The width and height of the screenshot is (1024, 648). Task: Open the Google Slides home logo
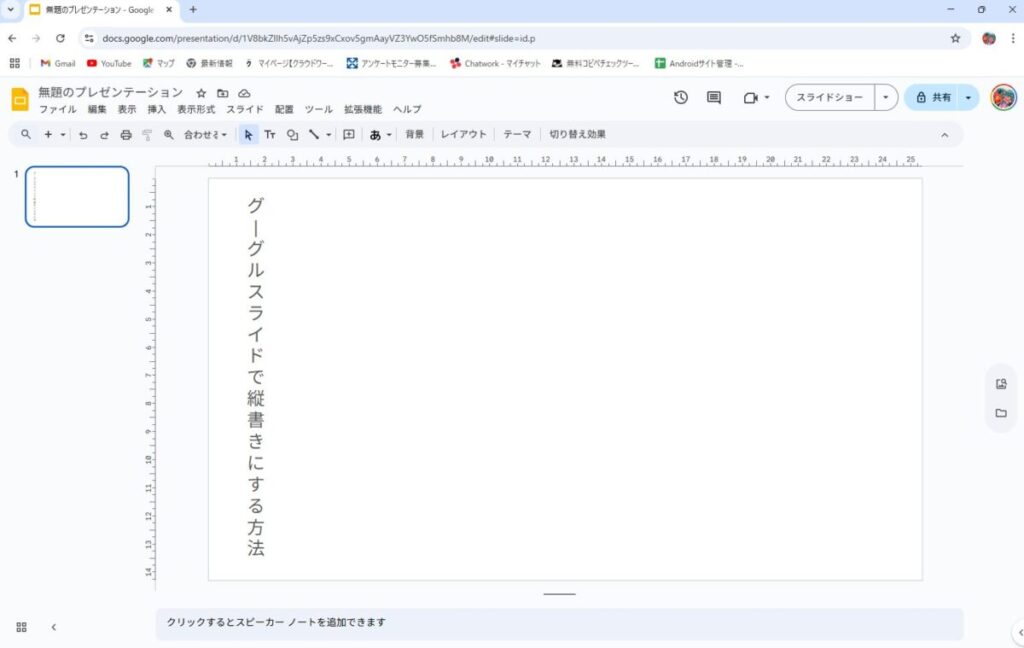20,99
